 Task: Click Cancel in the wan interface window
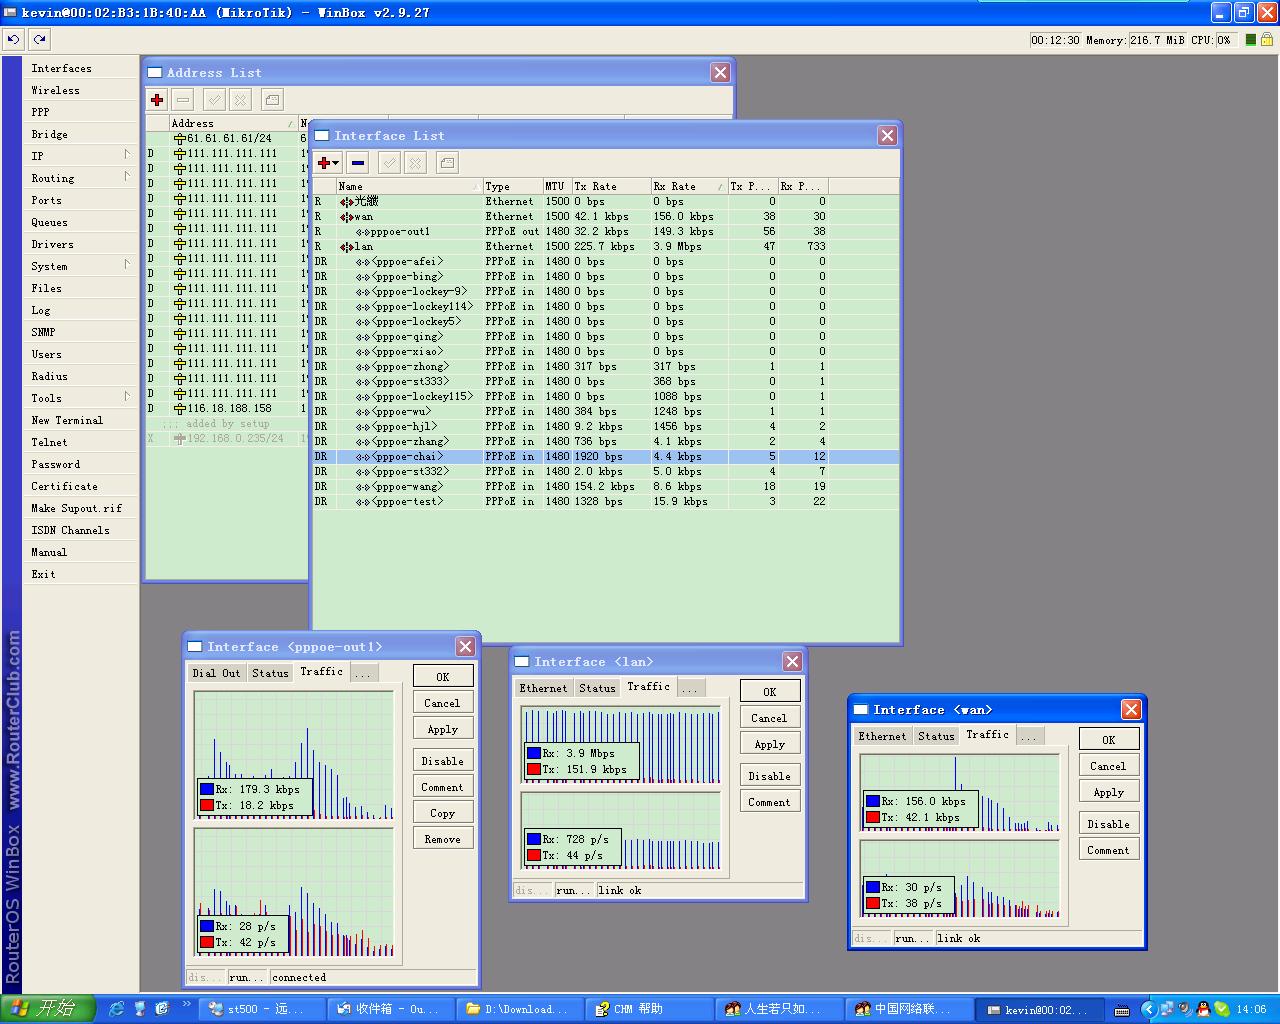coord(1109,765)
